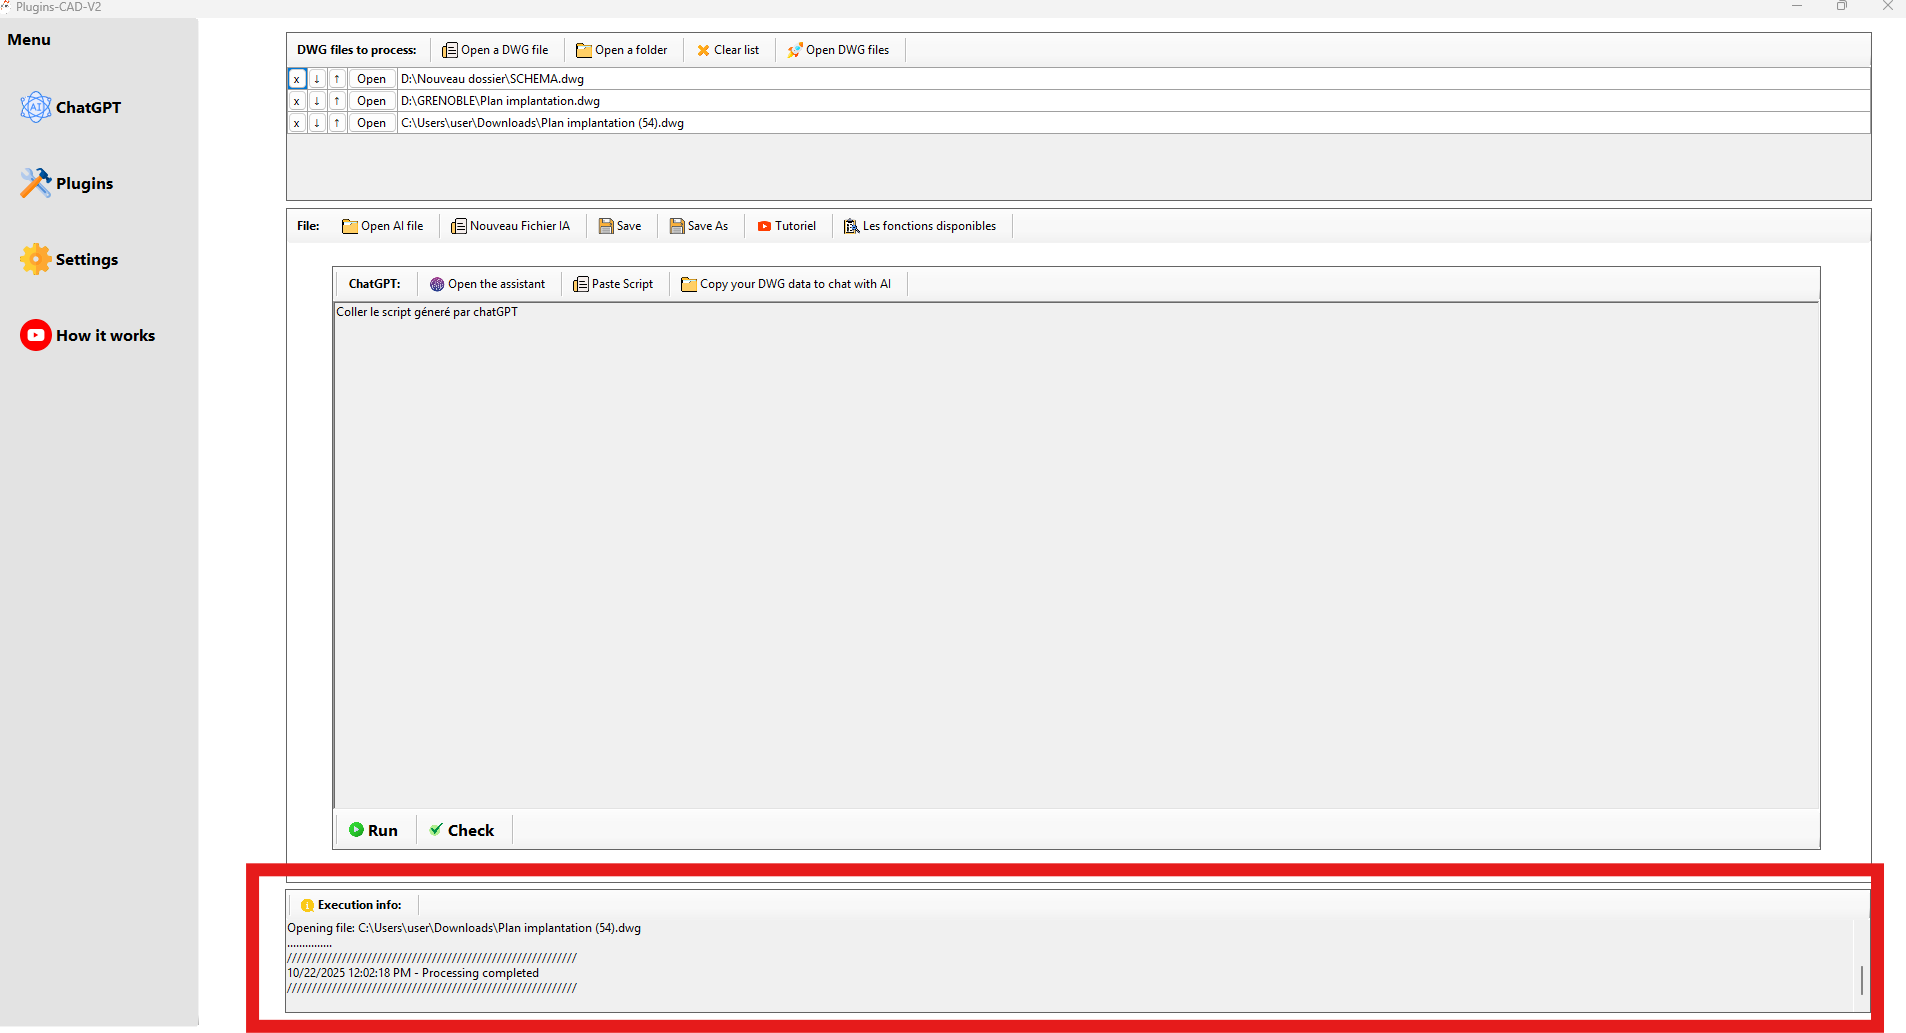The width and height of the screenshot is (1906, 1033).
Task: Clear the DWG file list
Action: pos(728,50)
